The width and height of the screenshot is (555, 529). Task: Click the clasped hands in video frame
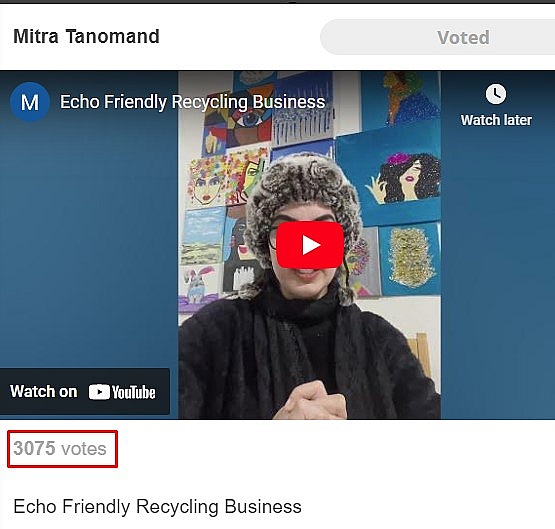(x=311, y=400)
